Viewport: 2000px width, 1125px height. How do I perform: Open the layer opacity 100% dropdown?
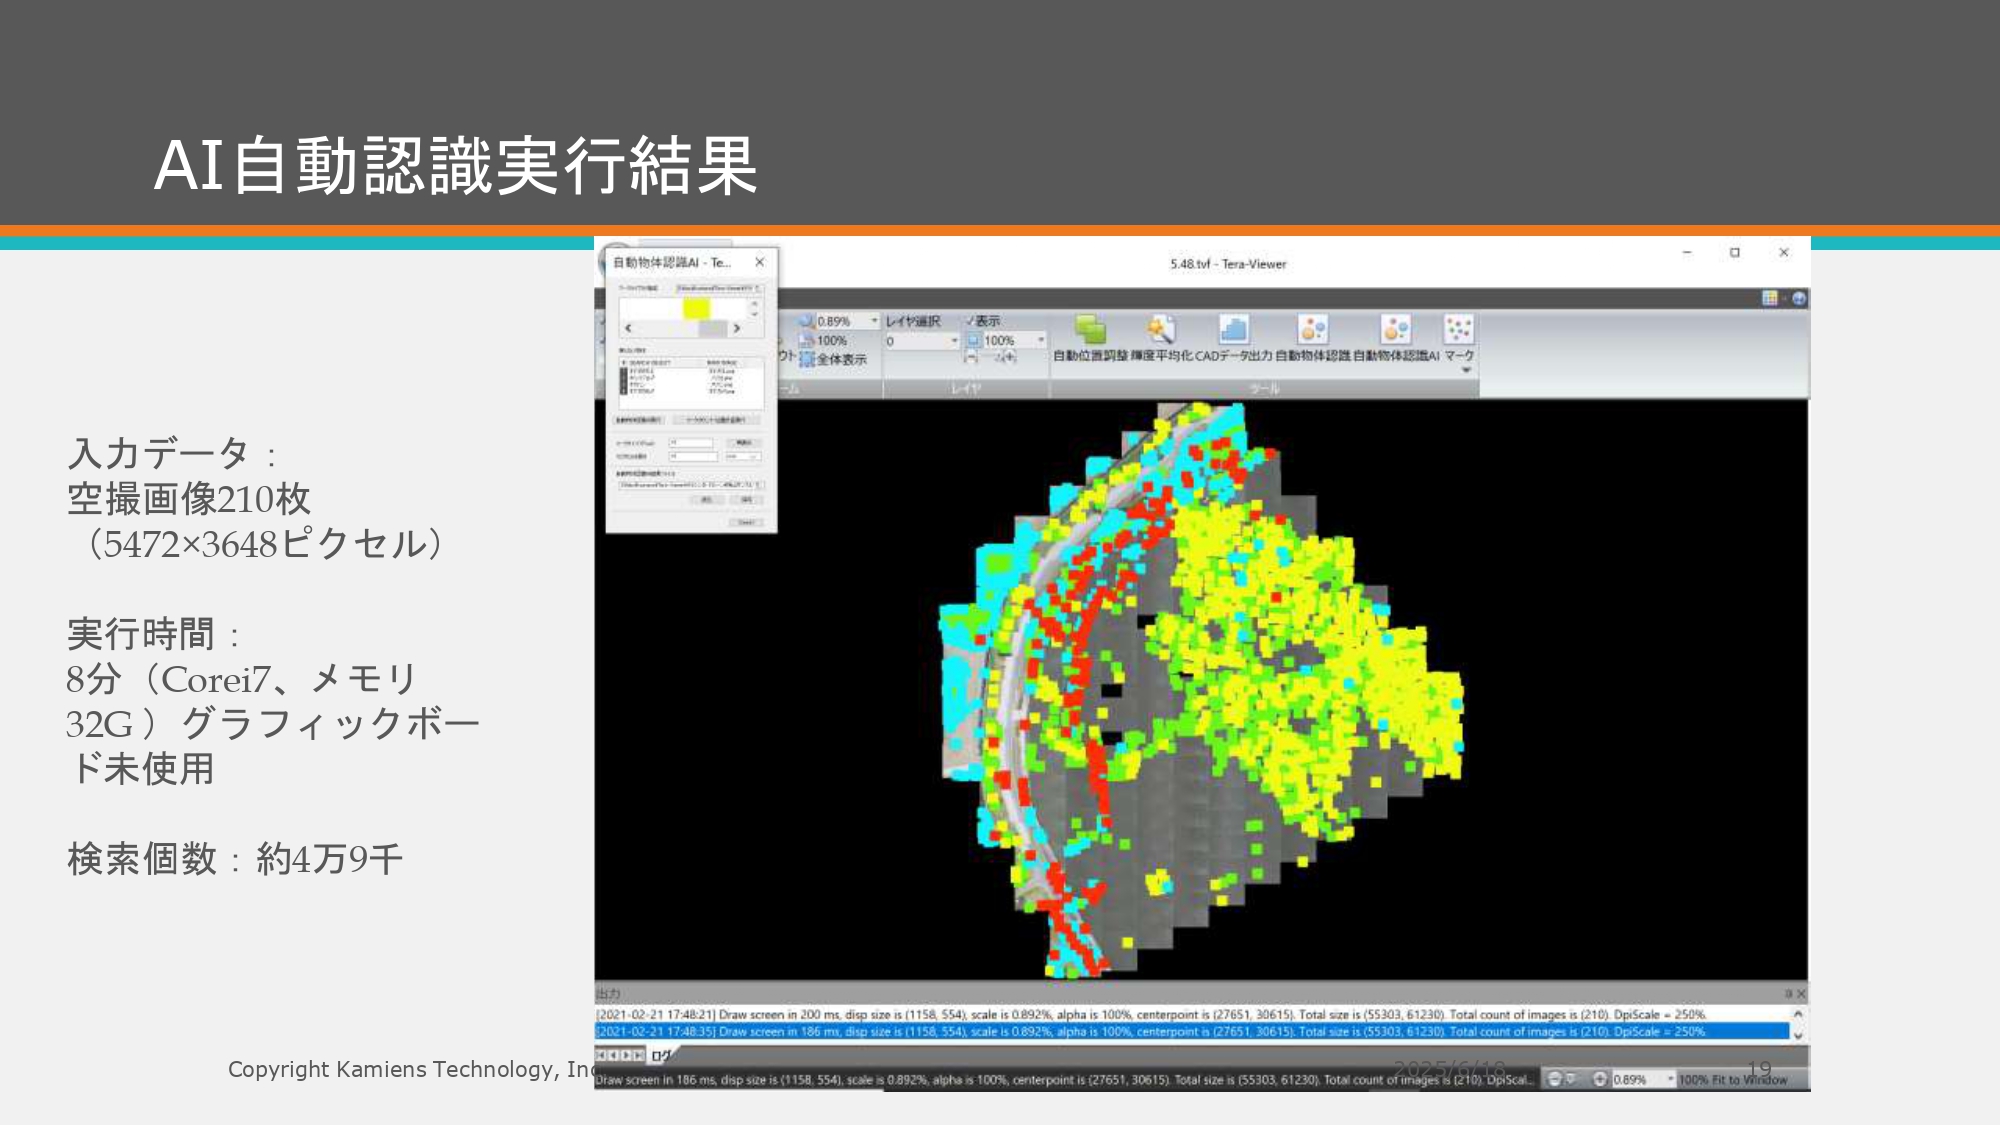[1040, 341]
